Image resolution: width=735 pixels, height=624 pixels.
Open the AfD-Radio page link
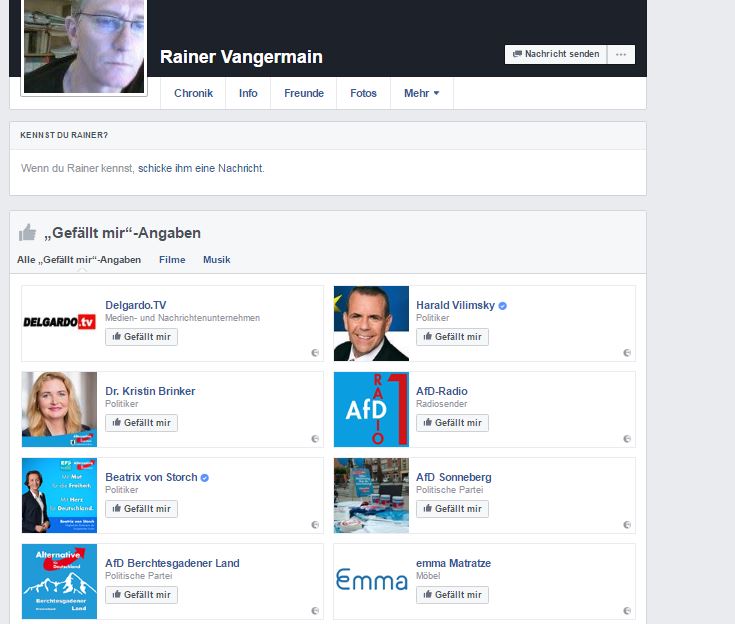pos(442,391)
